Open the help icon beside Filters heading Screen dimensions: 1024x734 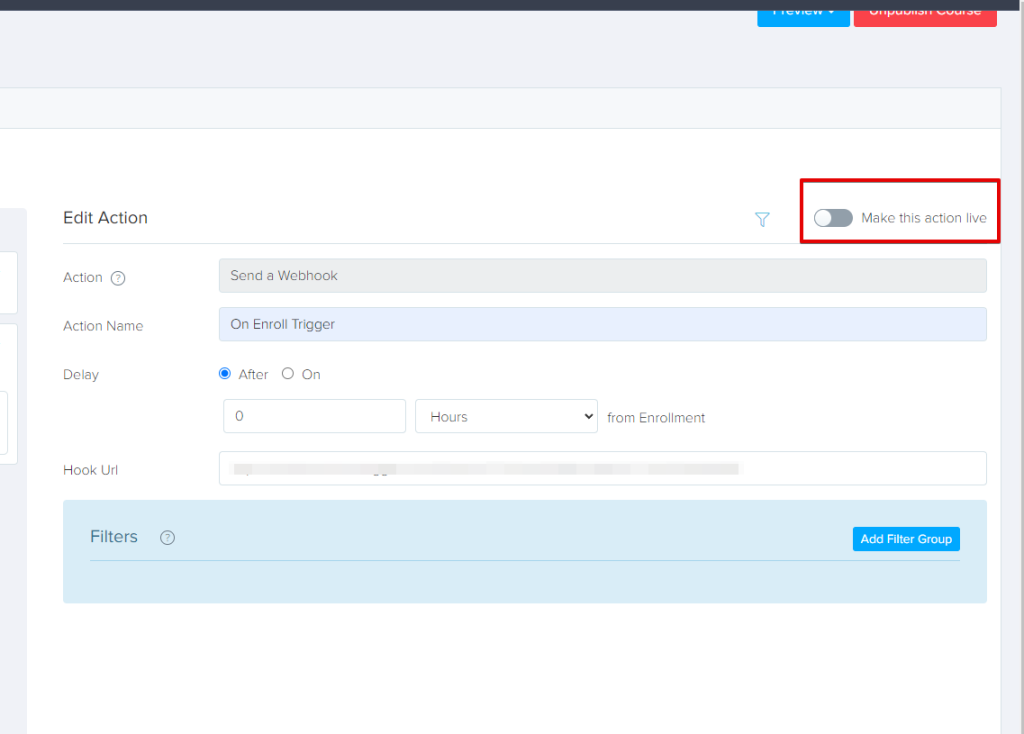167,538
